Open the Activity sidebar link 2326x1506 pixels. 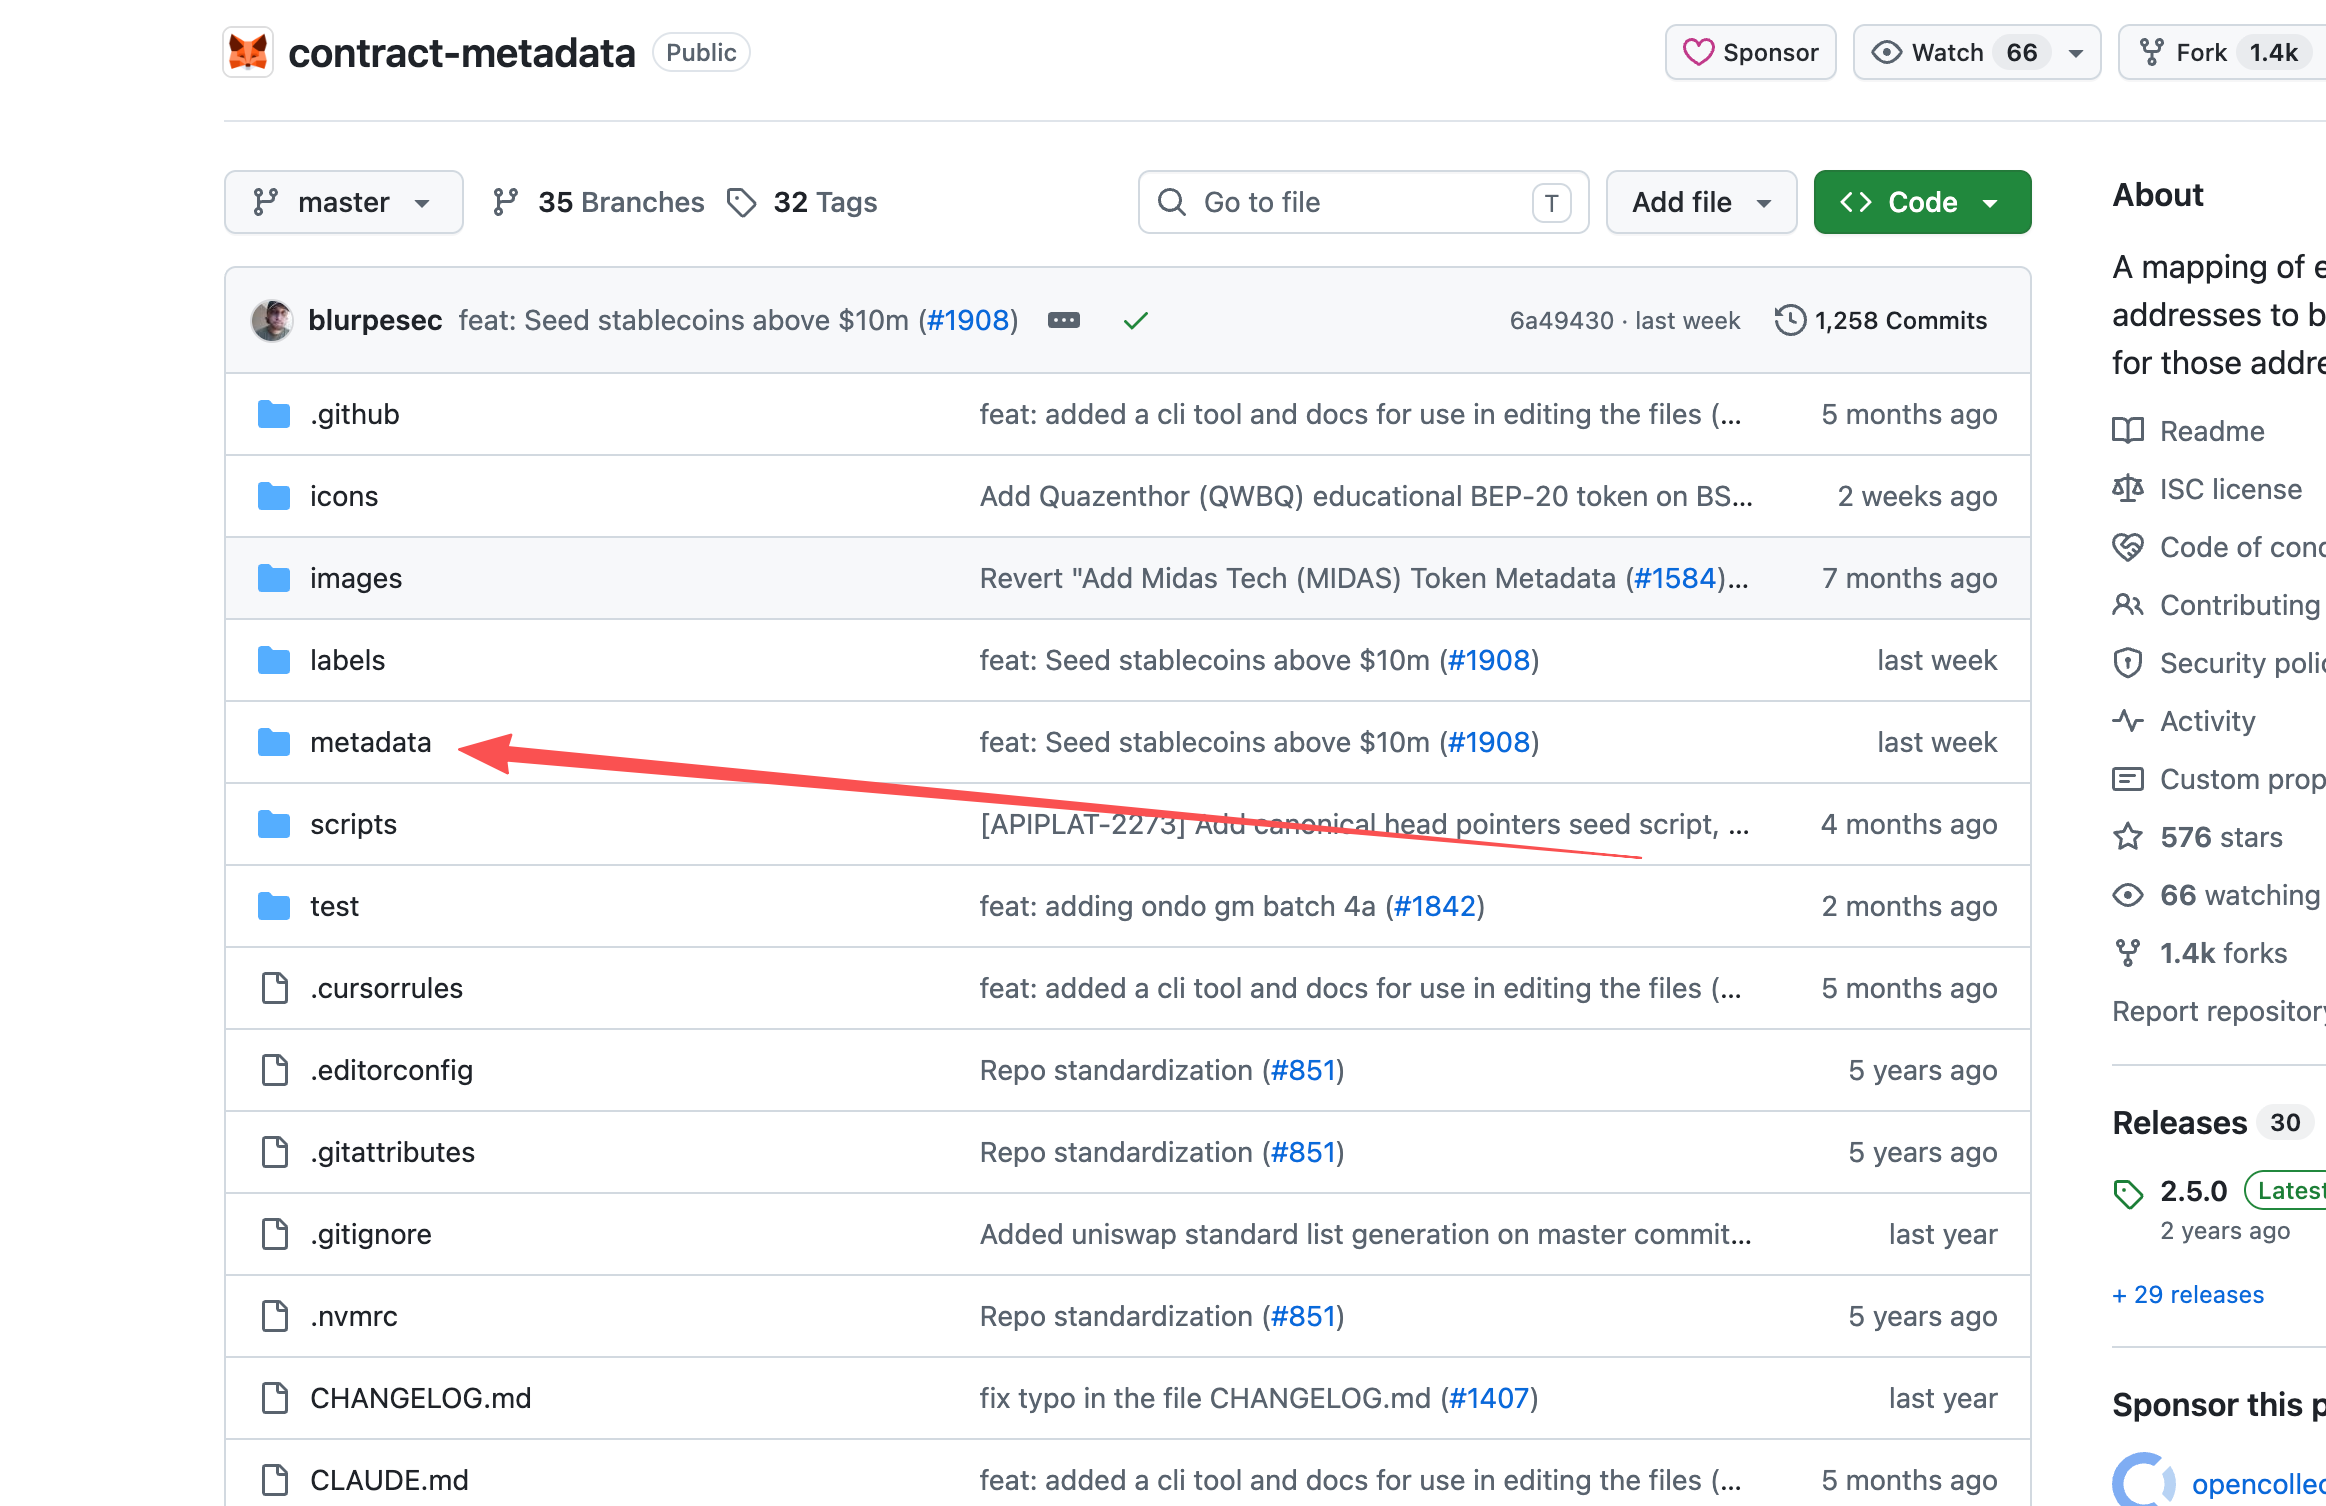click(x=2184, y=721)
